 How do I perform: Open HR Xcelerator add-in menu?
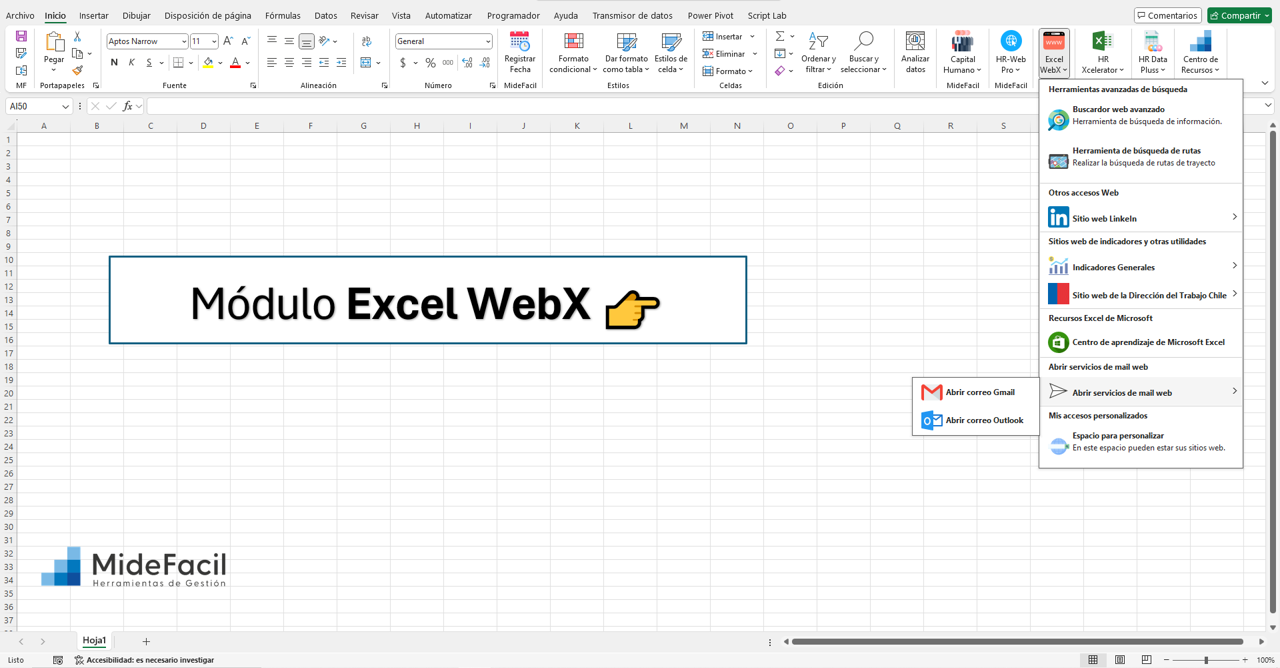point(1103,52)
